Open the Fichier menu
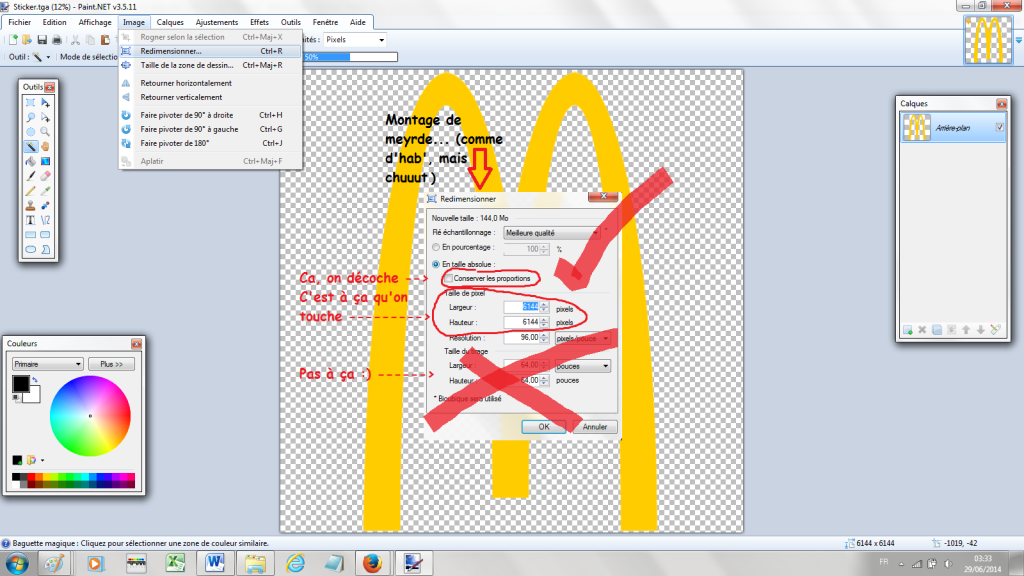 [20, 22]
